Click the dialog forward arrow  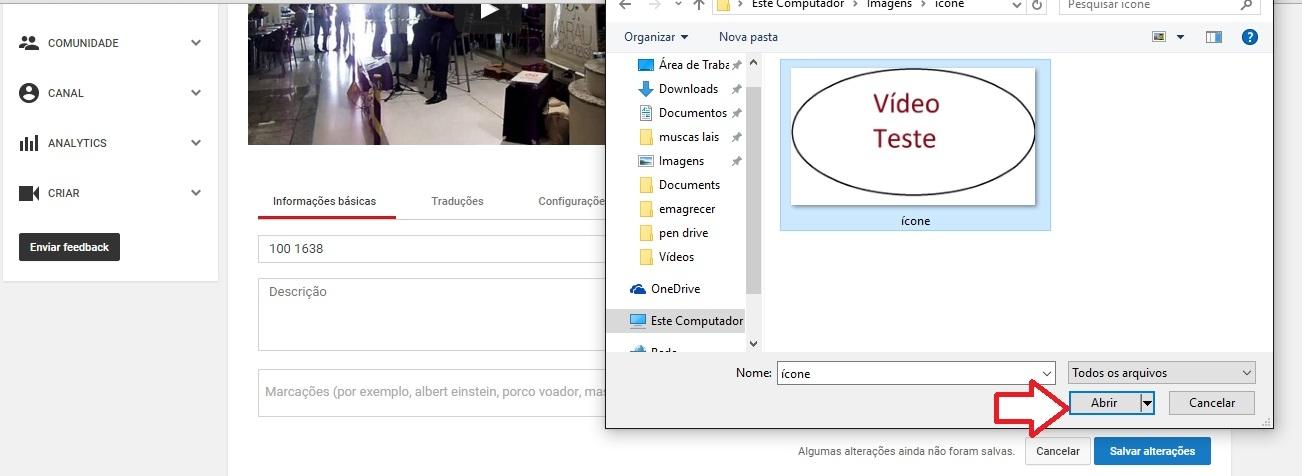coord(653,5)
